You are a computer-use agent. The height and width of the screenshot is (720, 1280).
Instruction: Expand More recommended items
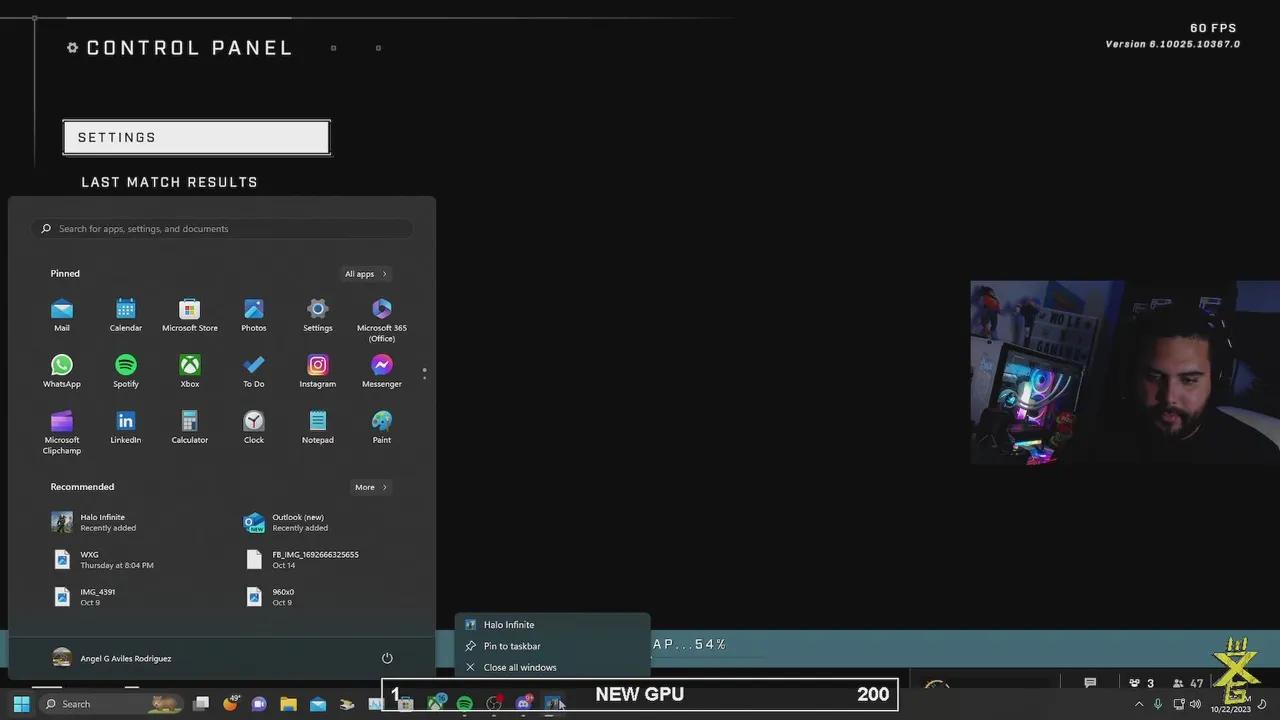(x=370, y=487)
